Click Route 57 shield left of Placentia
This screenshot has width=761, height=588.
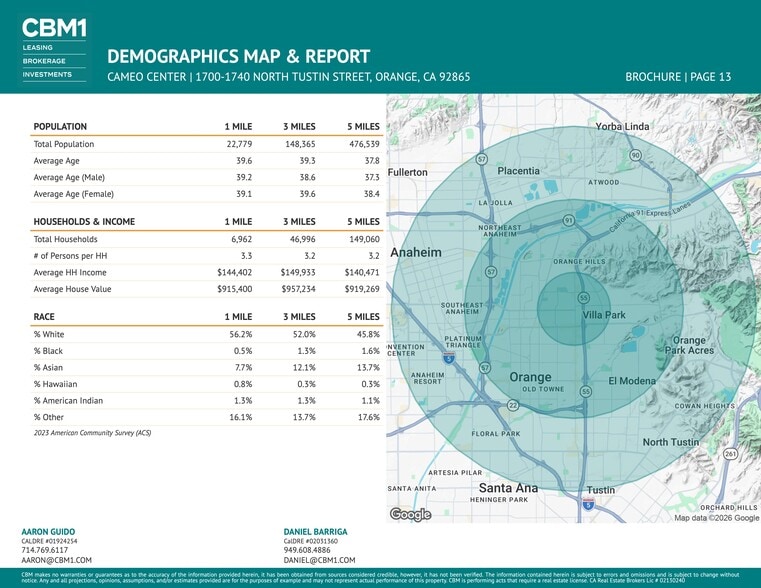click(x=481, y=159)
